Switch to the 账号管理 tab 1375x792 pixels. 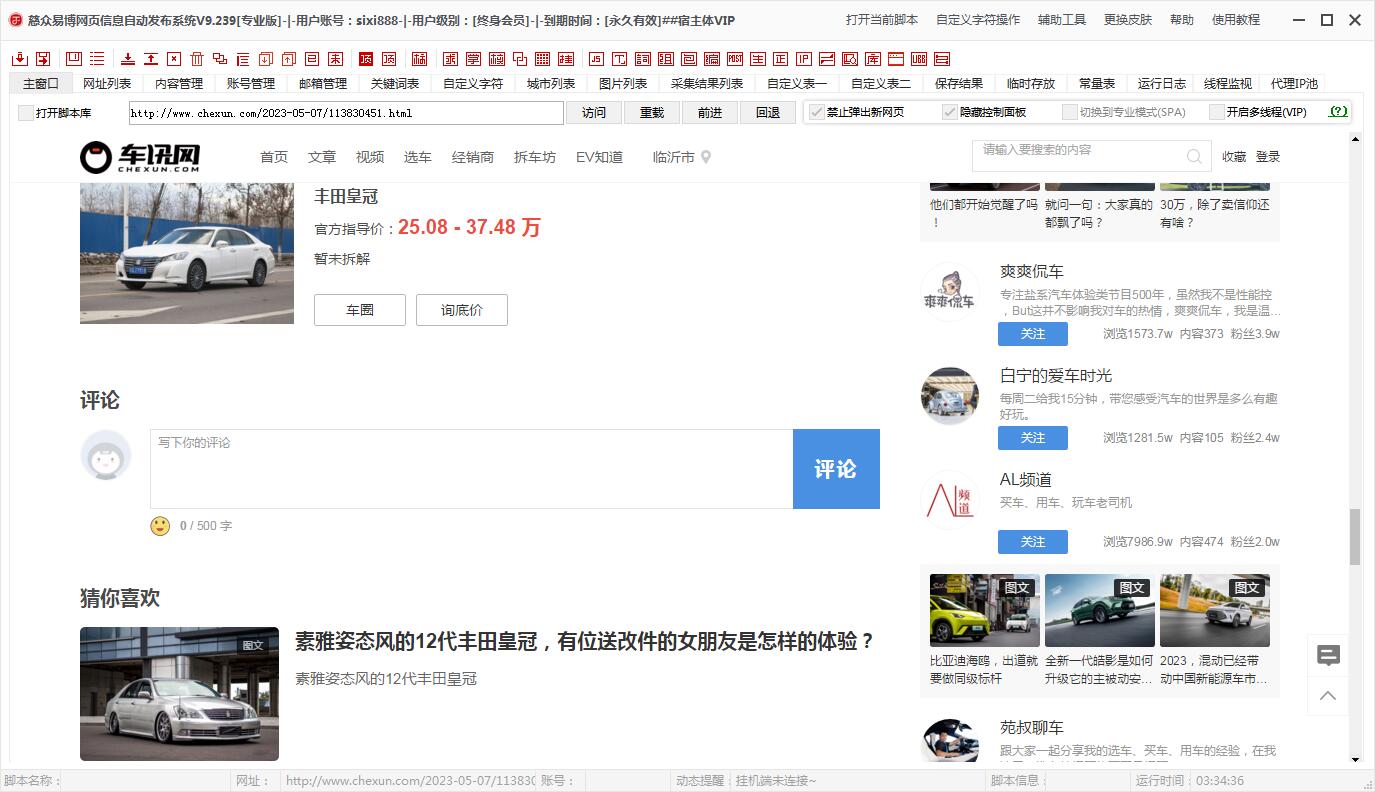pos(251,84)
